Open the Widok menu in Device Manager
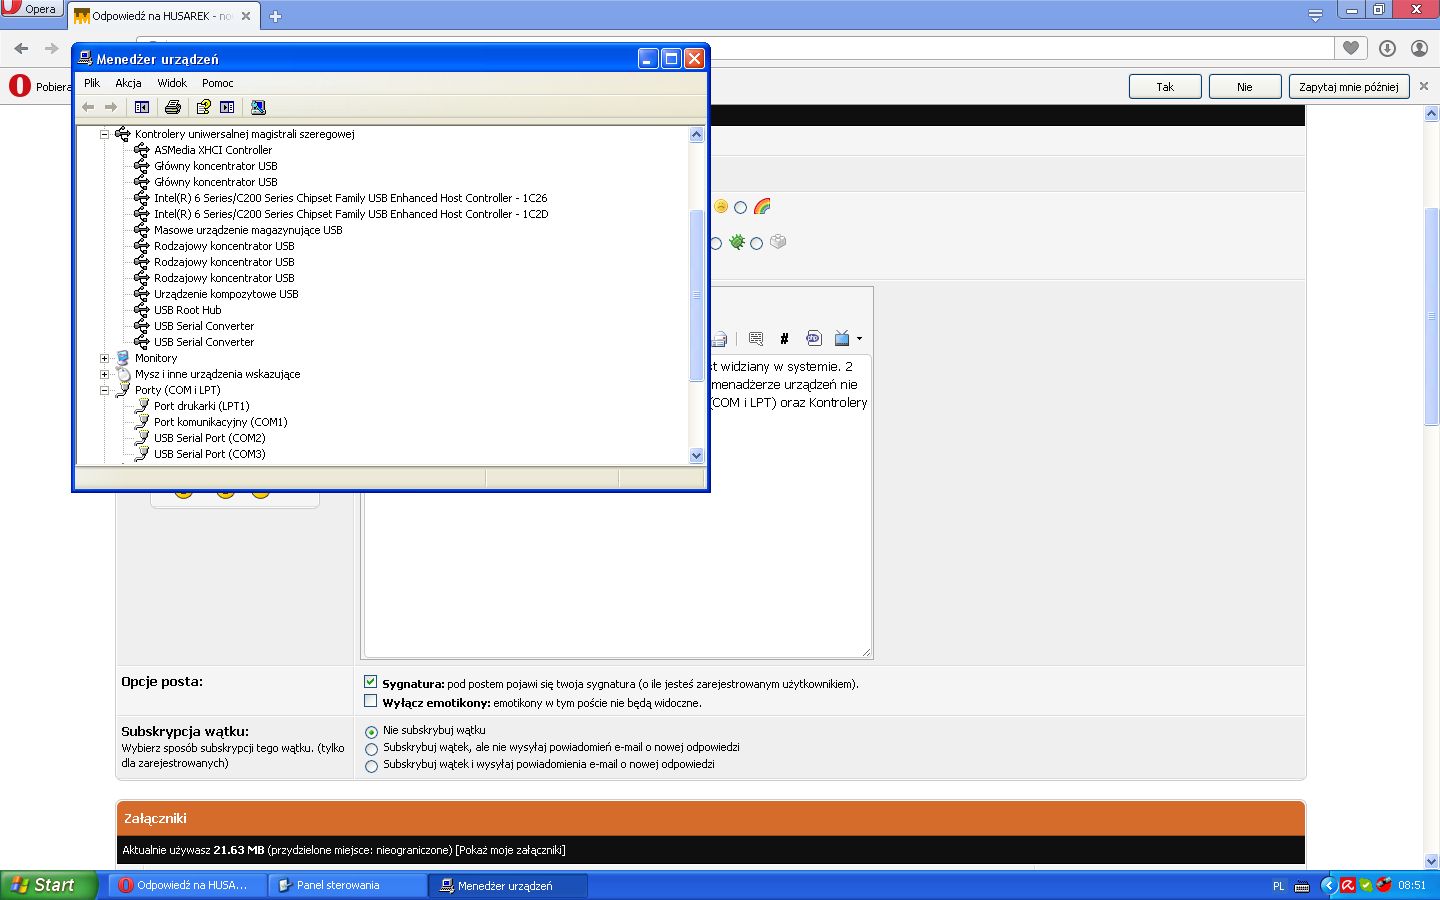Screen dimensions: 1440x900 [172, 83]
